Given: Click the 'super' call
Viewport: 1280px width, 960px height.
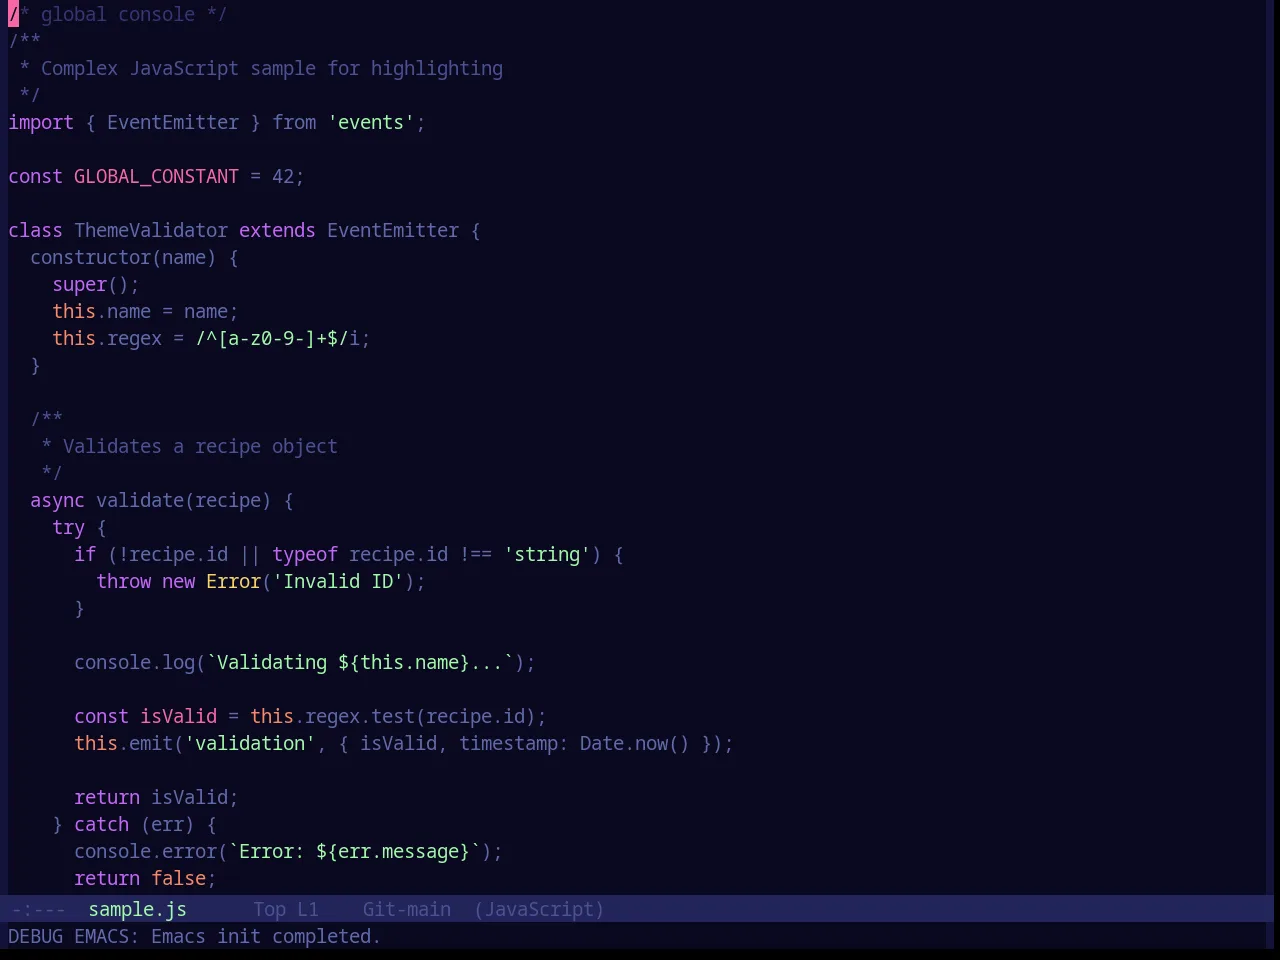Looking at the screenshot, I should click(x=79, y=284).
